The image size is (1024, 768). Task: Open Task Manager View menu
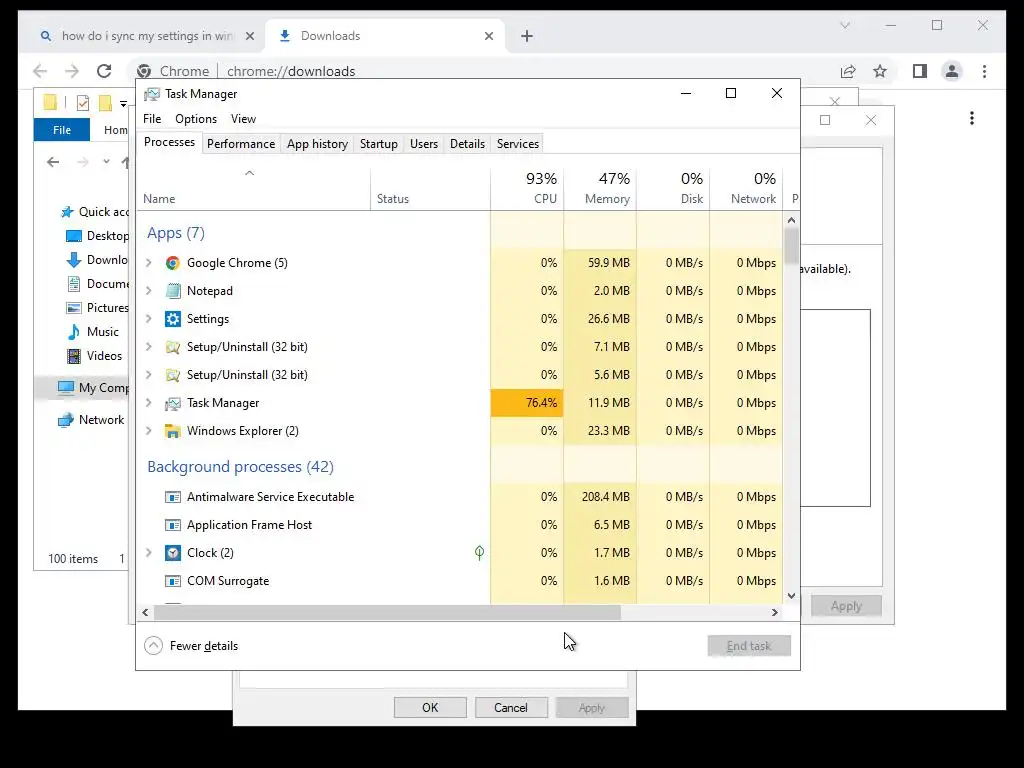pos(243,119)
